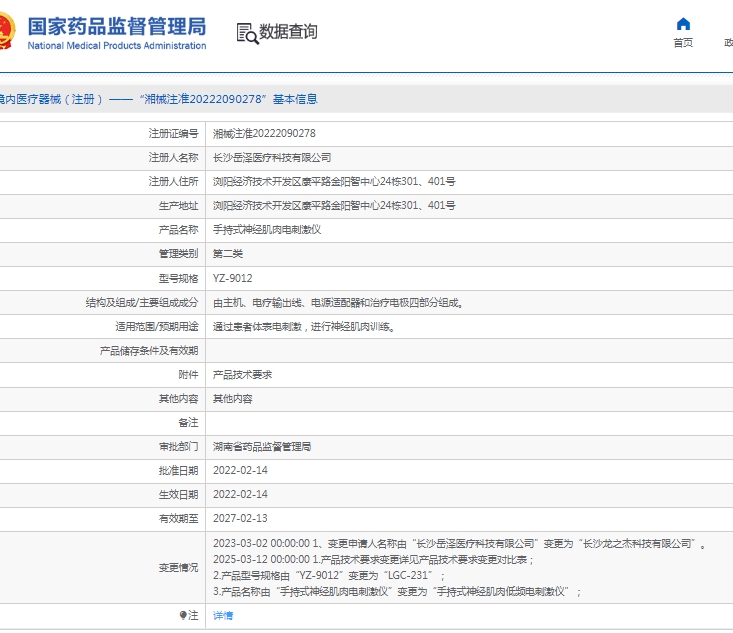Select 湖南省药品监督管理局 approval department
Image resolution: width=733 pixels, height=633 pixels.
[x=262, y=447]
